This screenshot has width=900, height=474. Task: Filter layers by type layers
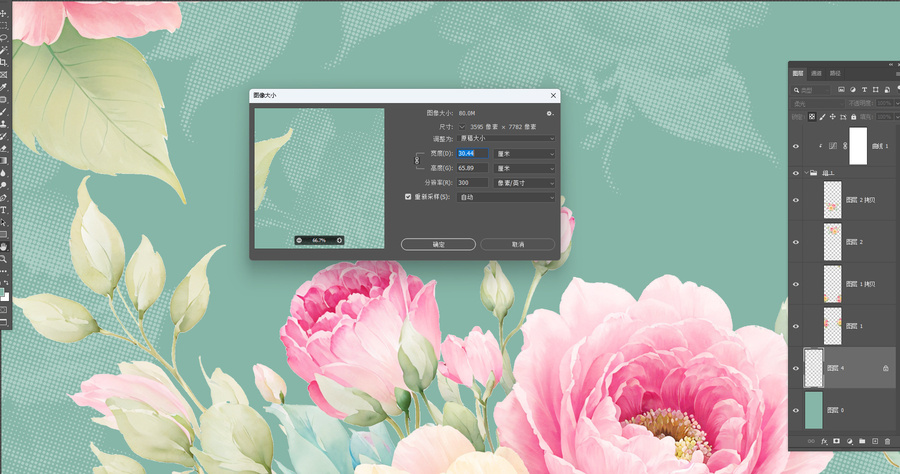coord(864,90)
